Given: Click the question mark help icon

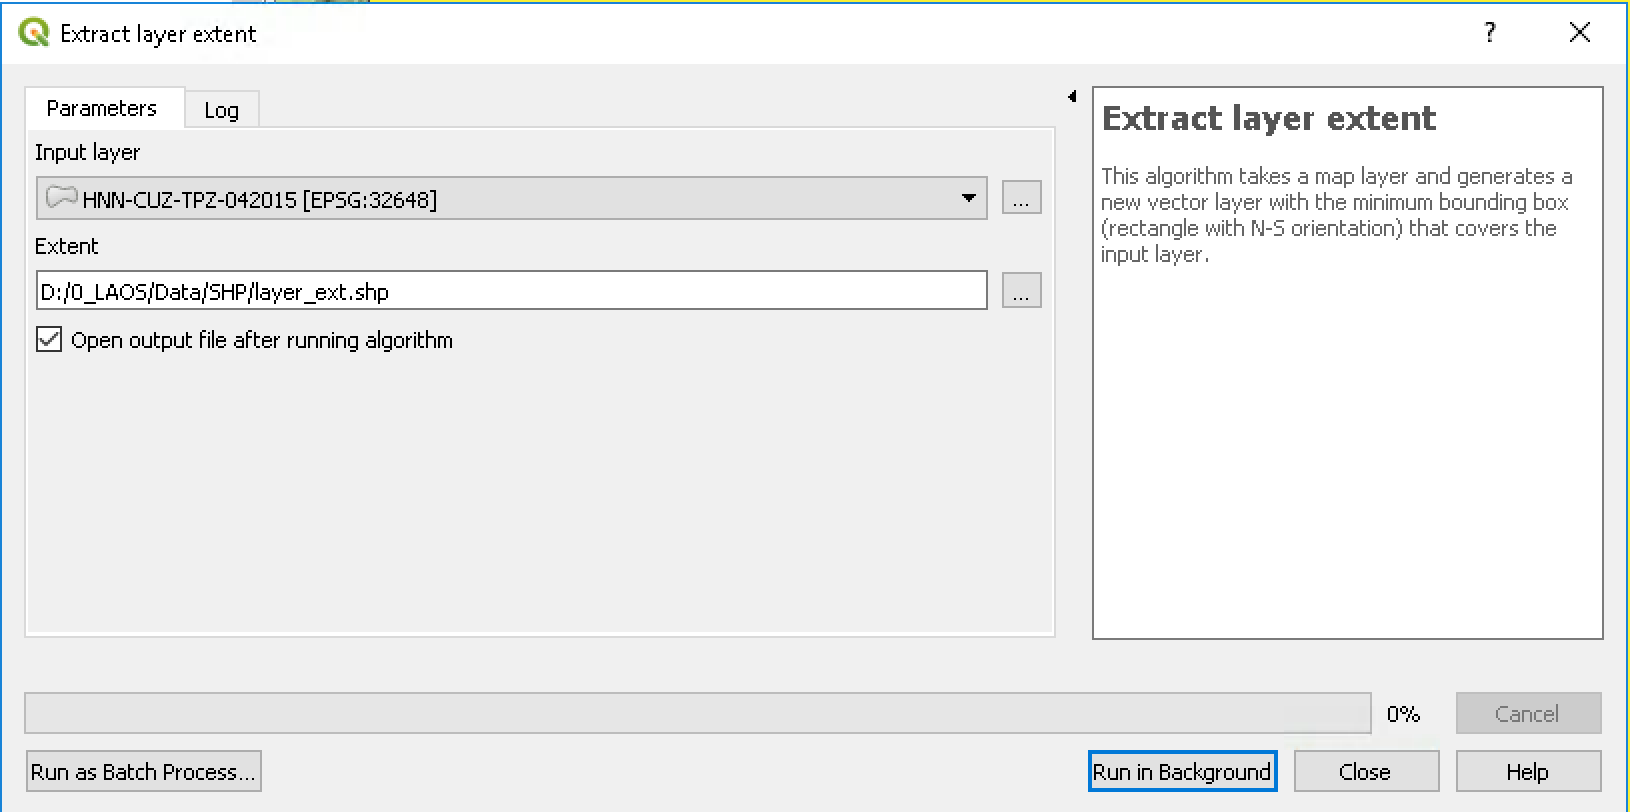Looking at the screenshot, I should [x=1490, y=33].
